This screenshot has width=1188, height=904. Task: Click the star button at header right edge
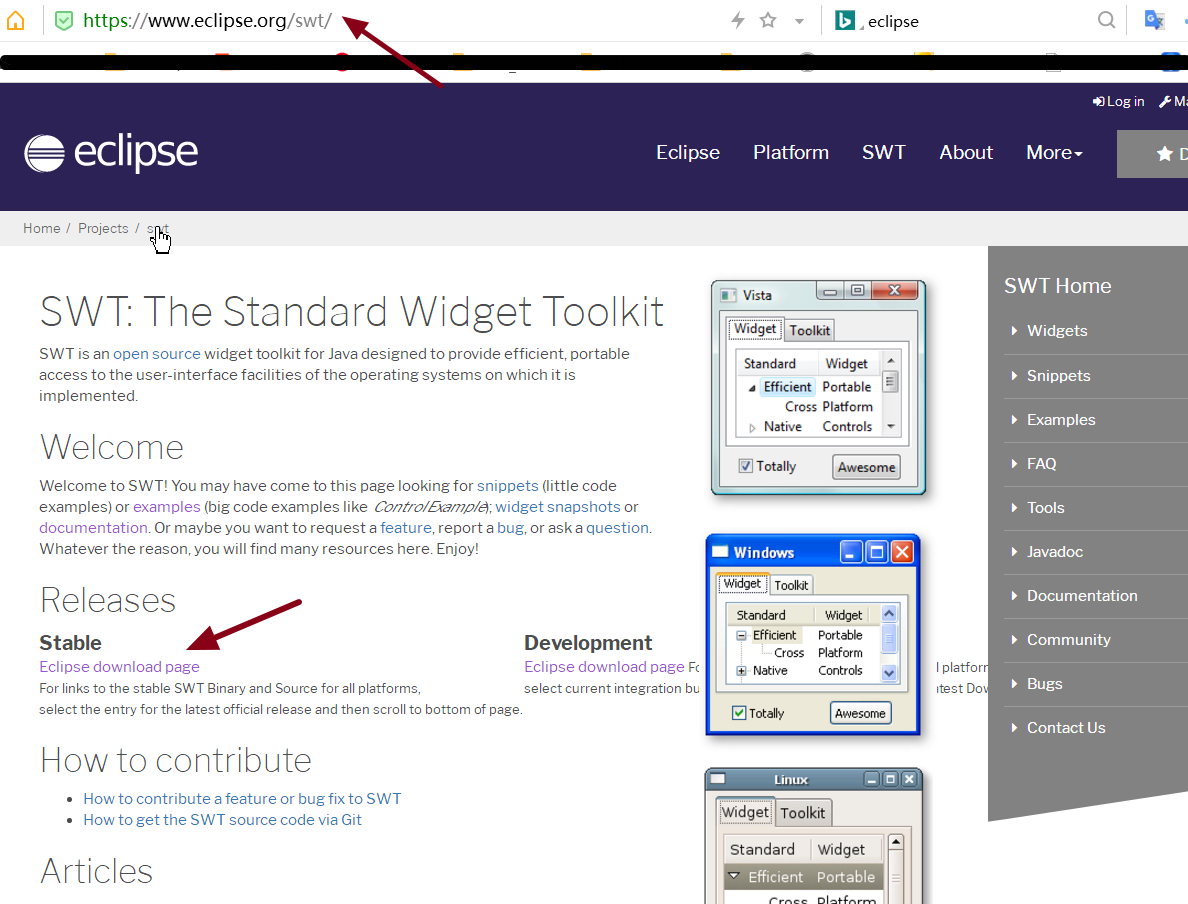(x=1152, y=154)
